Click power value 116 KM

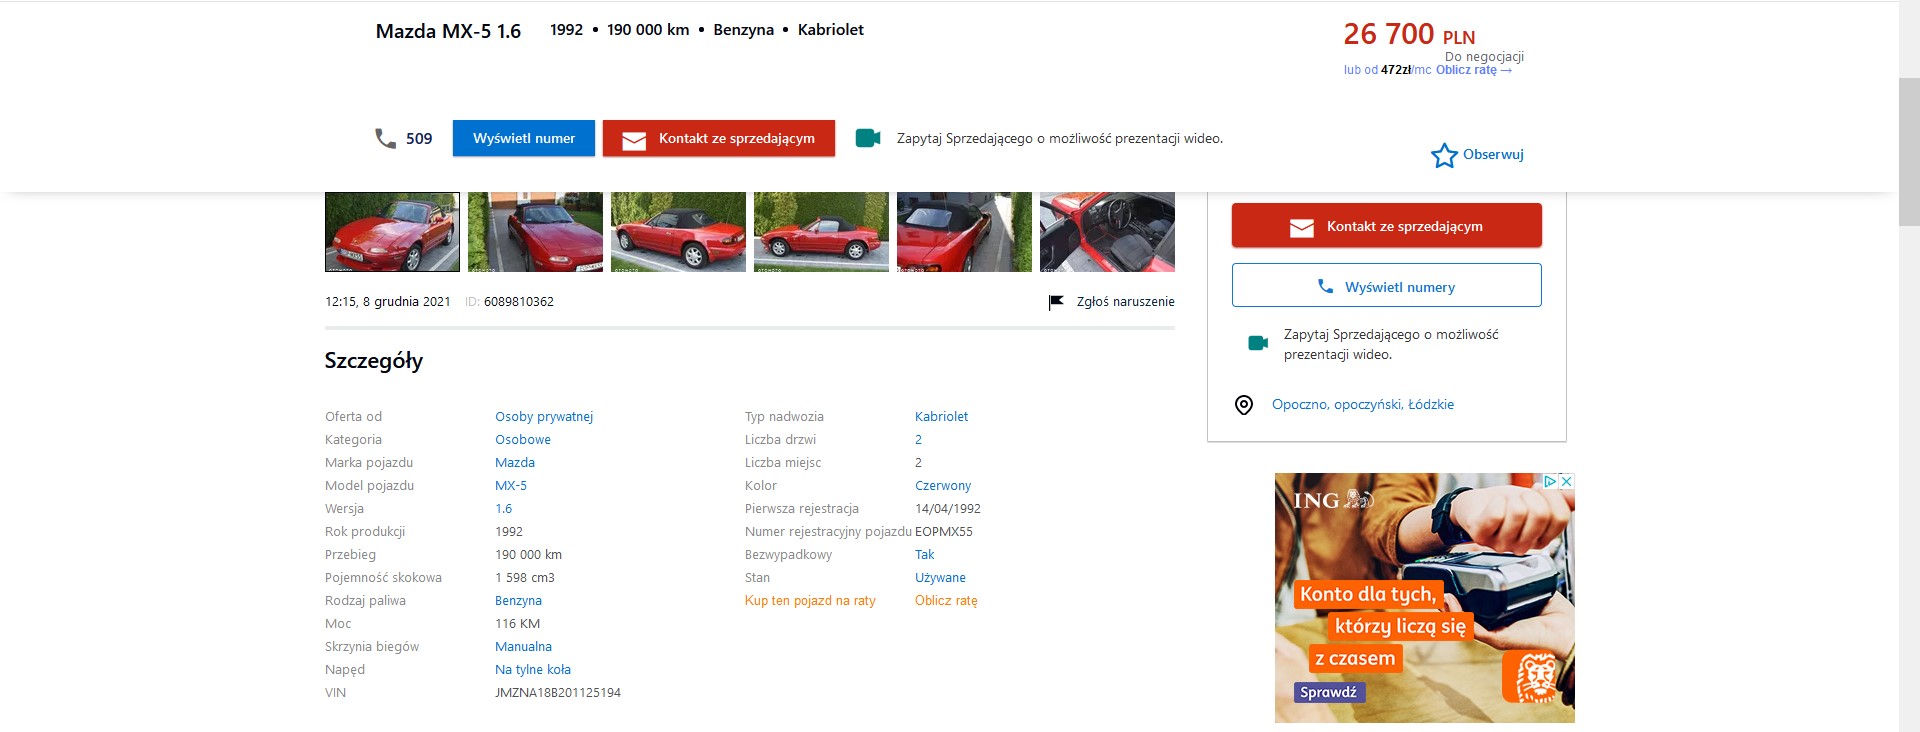(517, 623)
